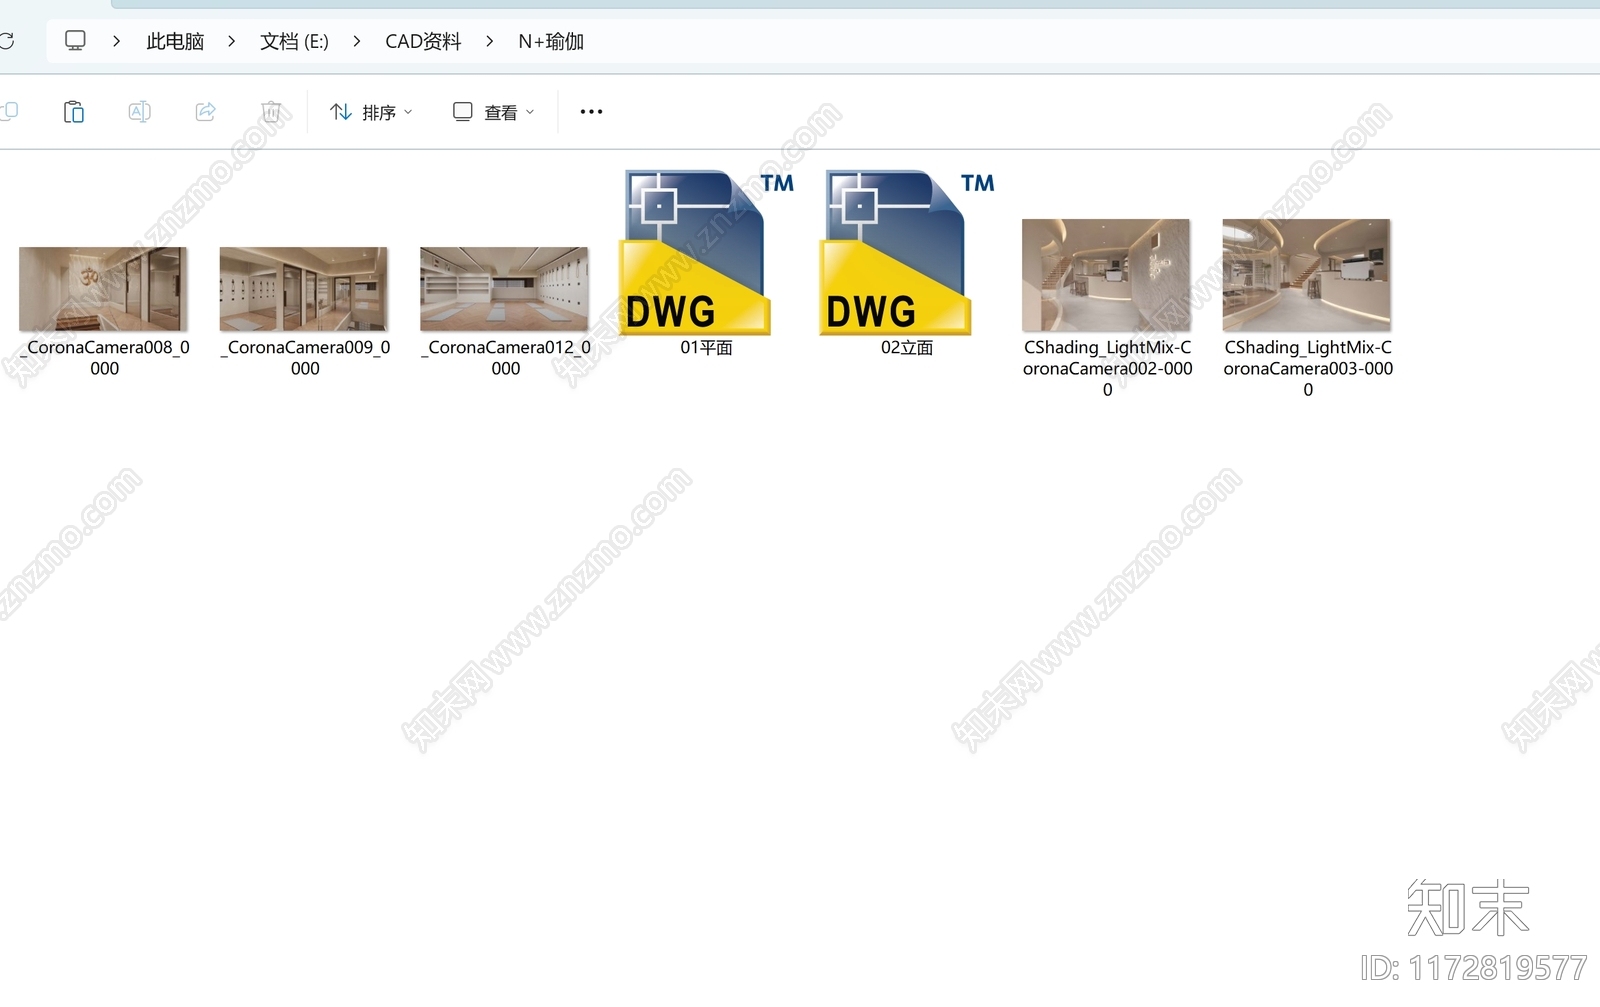Navigate to 此电脑 in breadcrumb
The height and width of the screenshot is (1007, 1600).
point(175,41)
